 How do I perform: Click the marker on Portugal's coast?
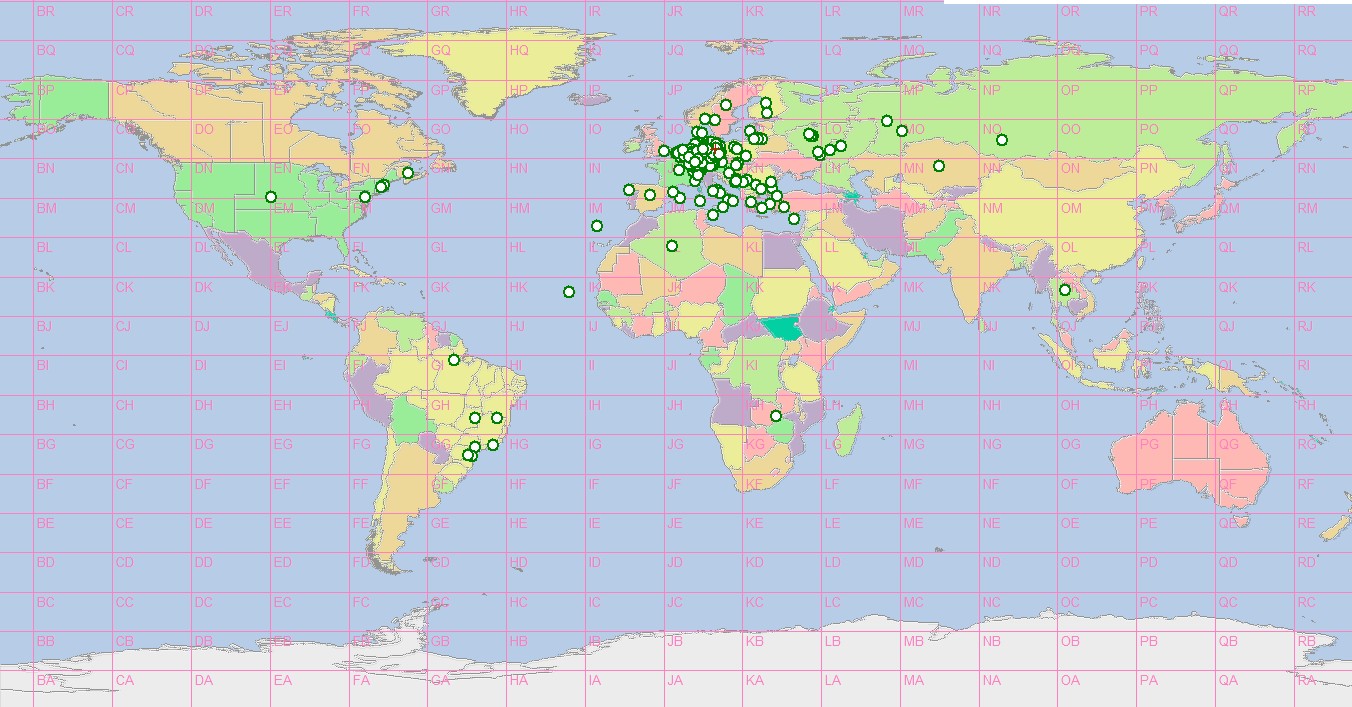pyautogui.click(x=628, y=190)
